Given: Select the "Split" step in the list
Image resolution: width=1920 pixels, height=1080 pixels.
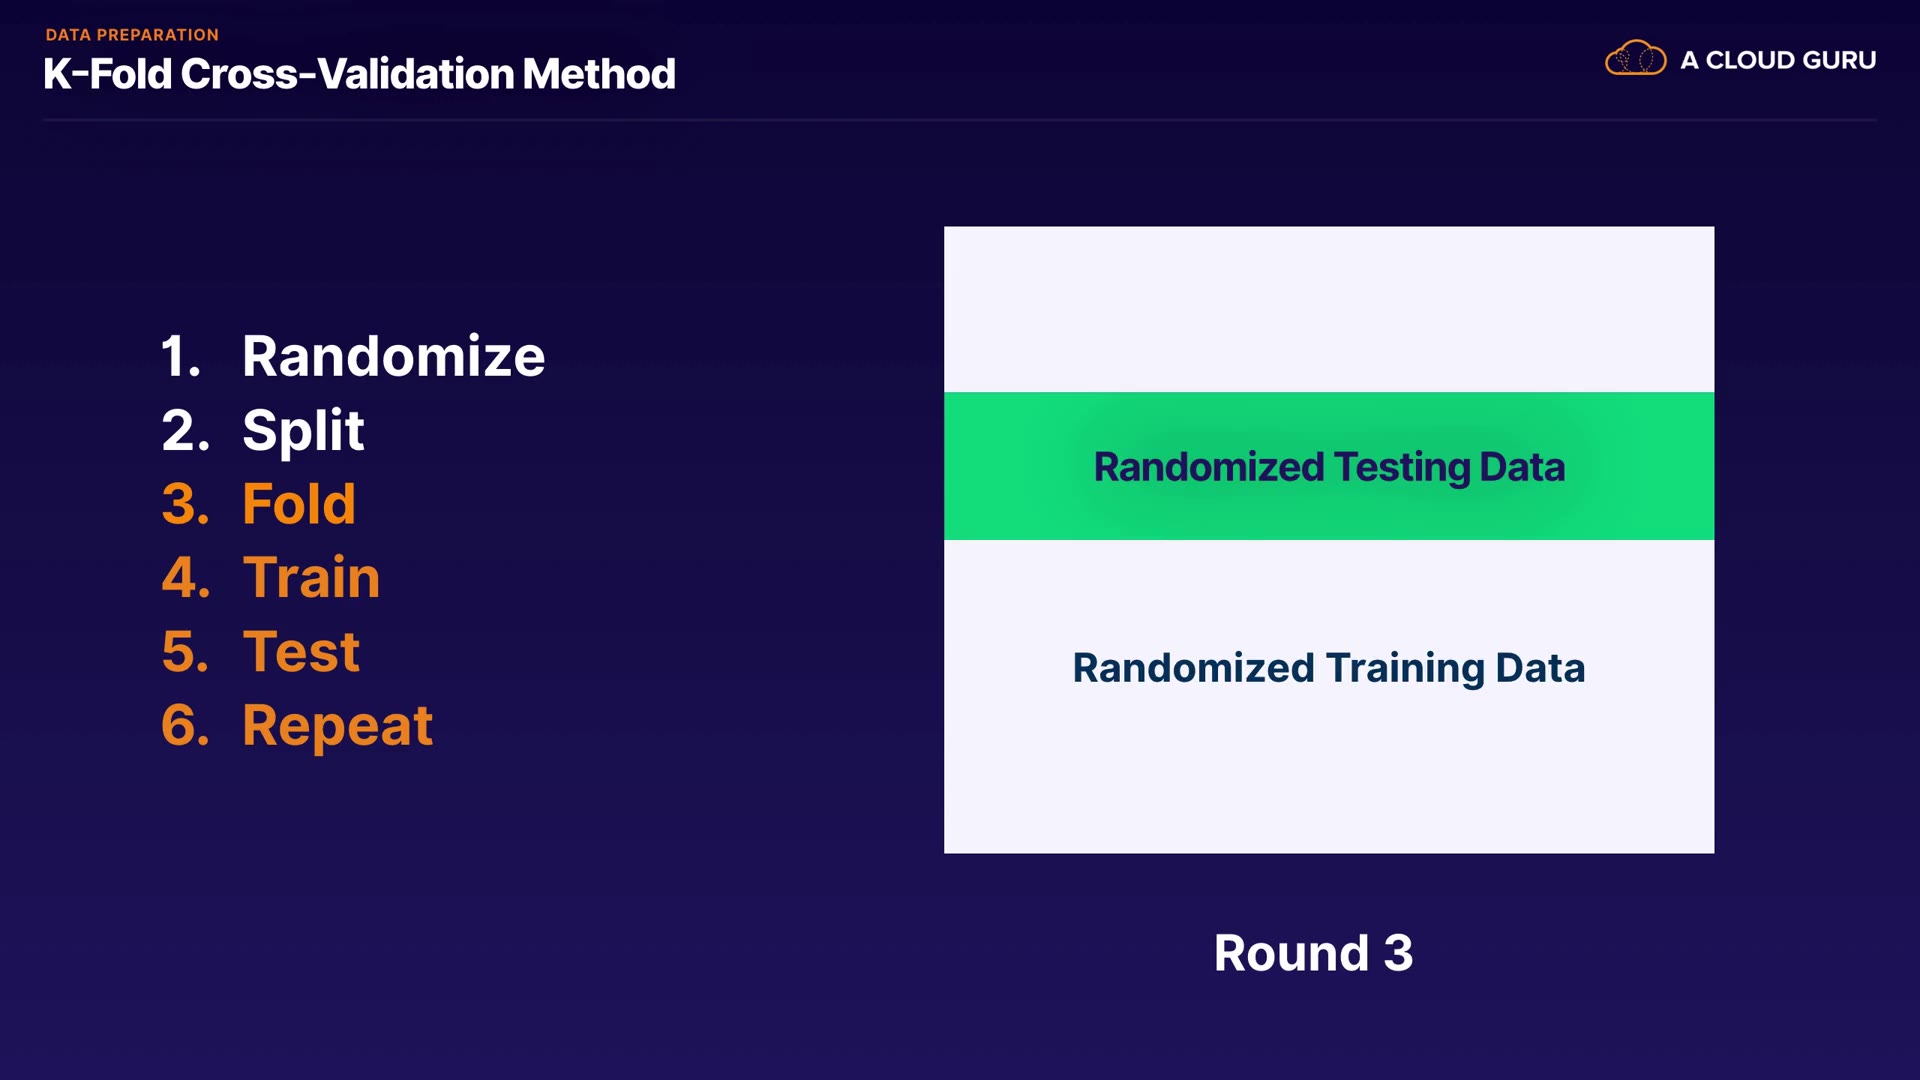Looking at the screenshot, I should (303, 430).
